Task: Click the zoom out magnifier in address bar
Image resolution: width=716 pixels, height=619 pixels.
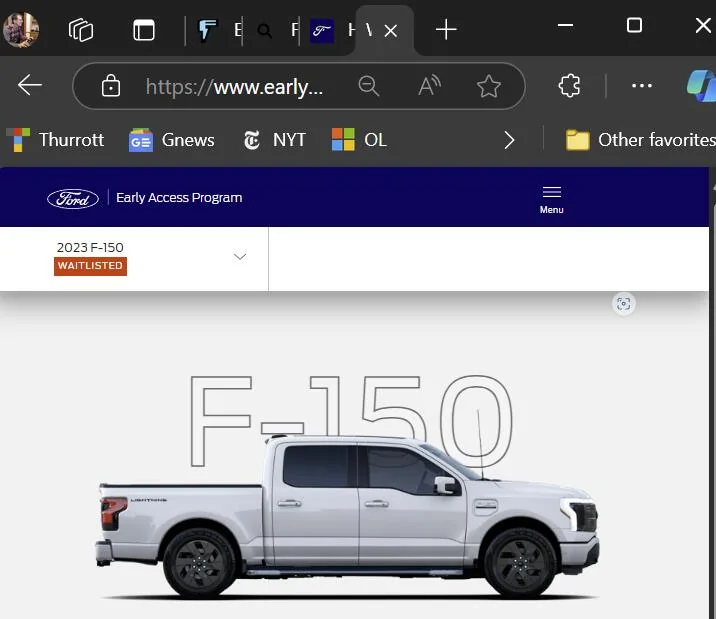Action: (369, 86)
